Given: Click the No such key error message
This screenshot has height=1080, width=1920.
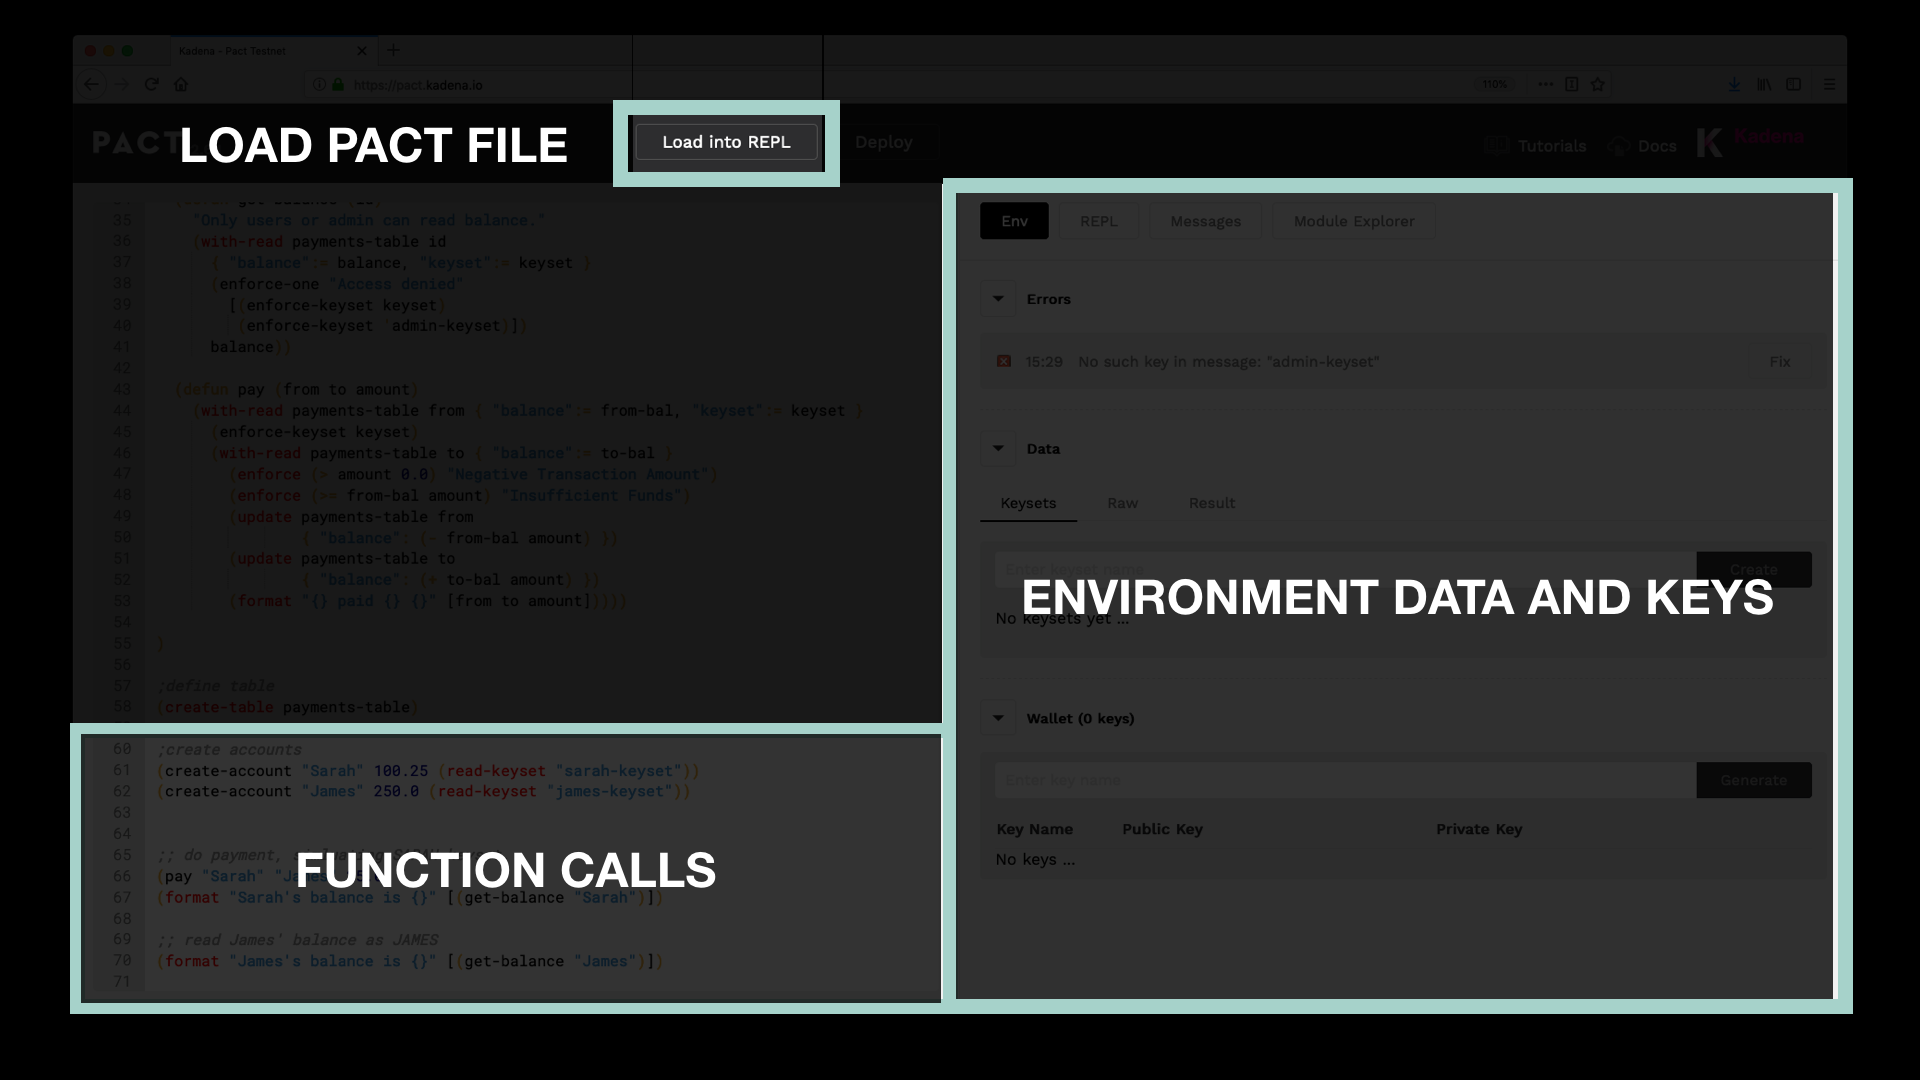Looking at the screenshot, I should coord(1228,361).
